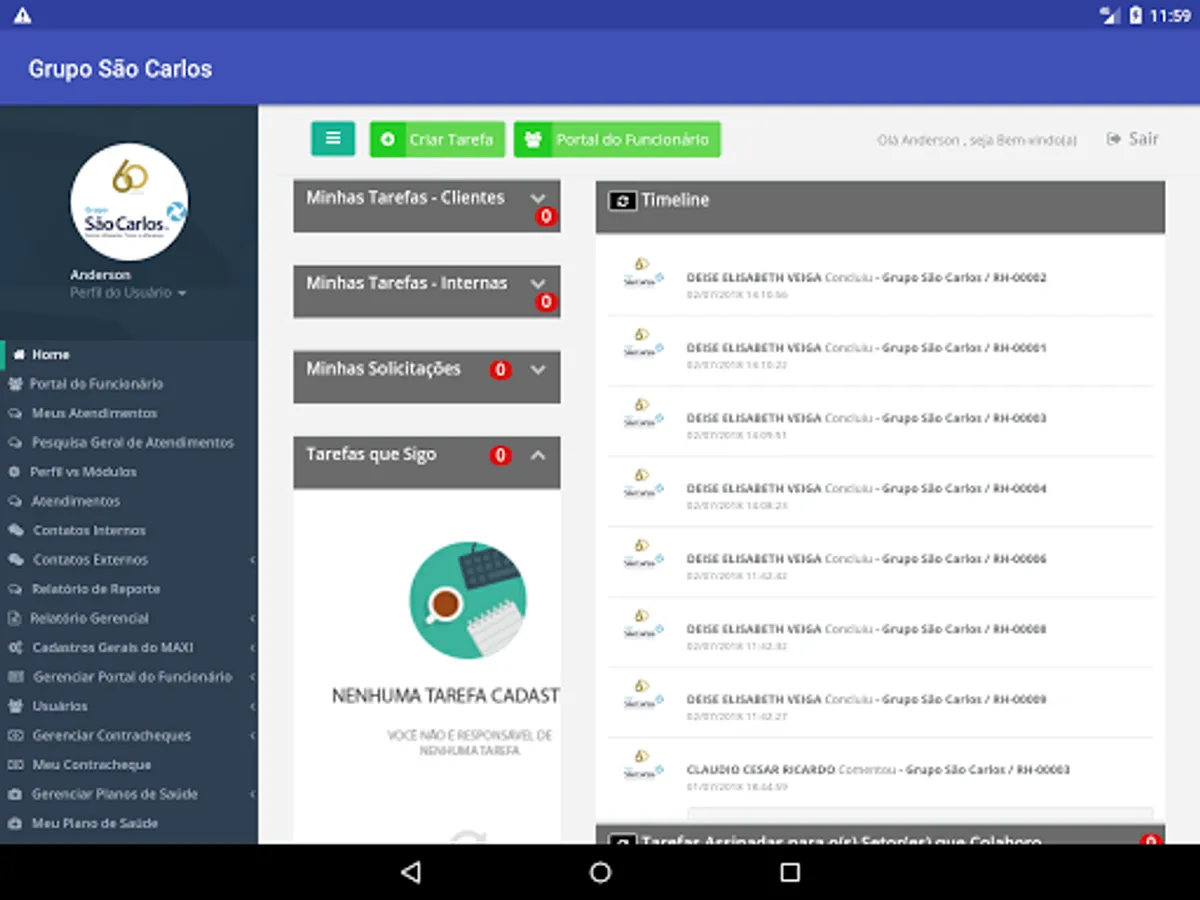Click the Timeline refresh icon
The image size is (1200, 900).
[622, 201]
